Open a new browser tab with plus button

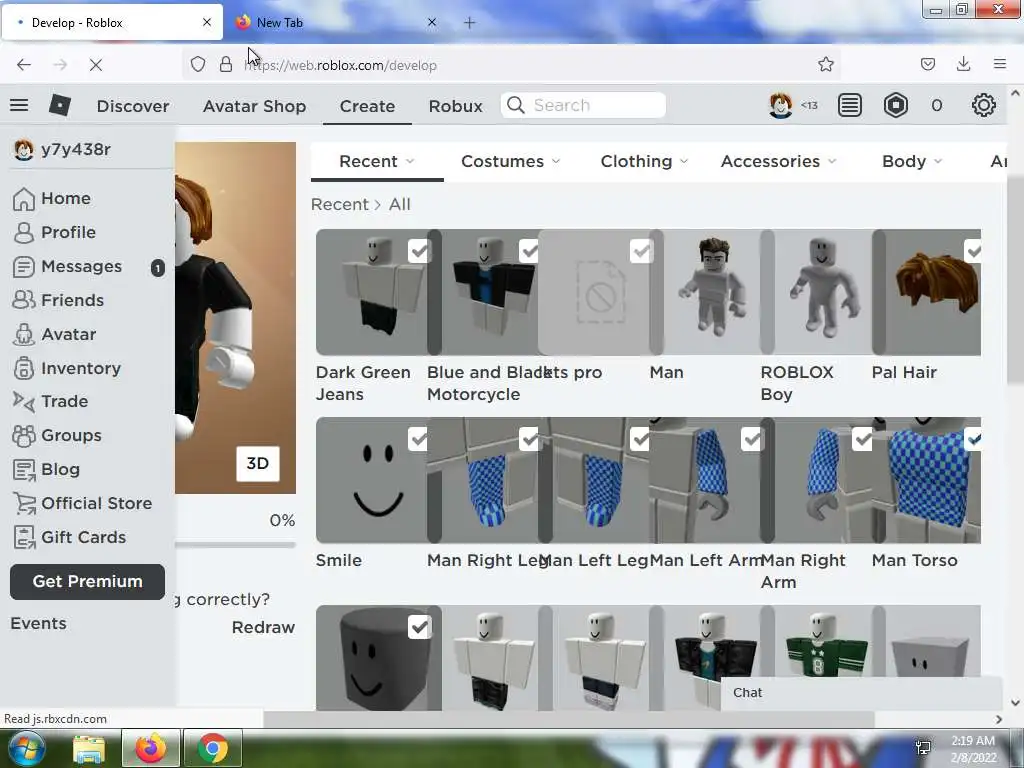coord(469,22)
